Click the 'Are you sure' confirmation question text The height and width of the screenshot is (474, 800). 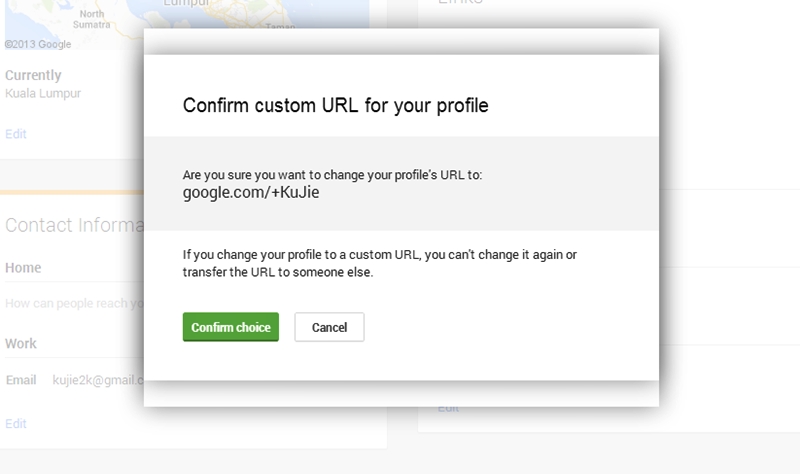point(332,174)
